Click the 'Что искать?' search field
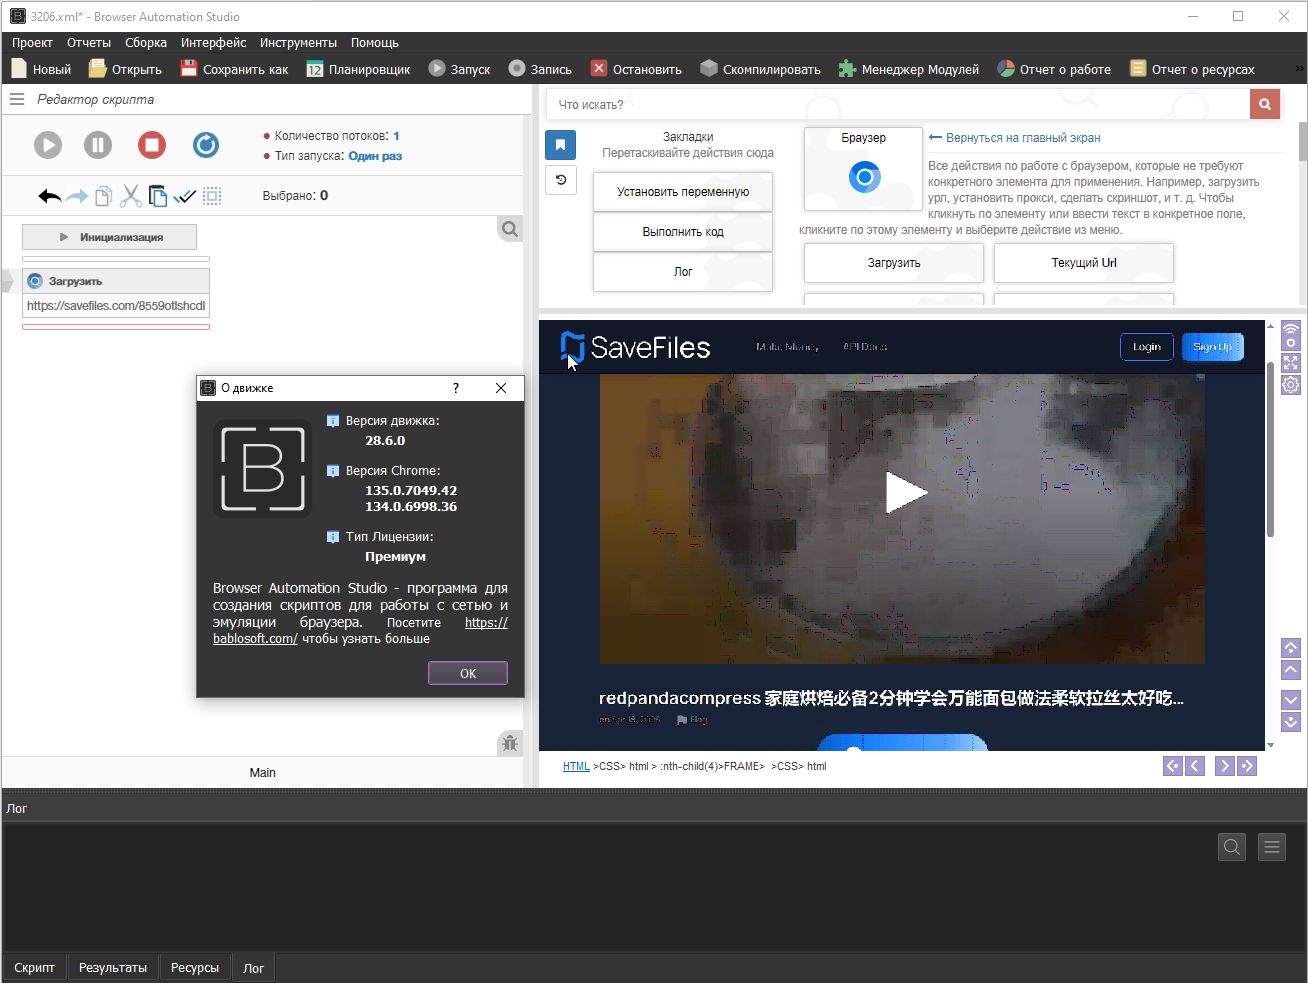The width and height of the screenshot is (1308, 983). 897,104
